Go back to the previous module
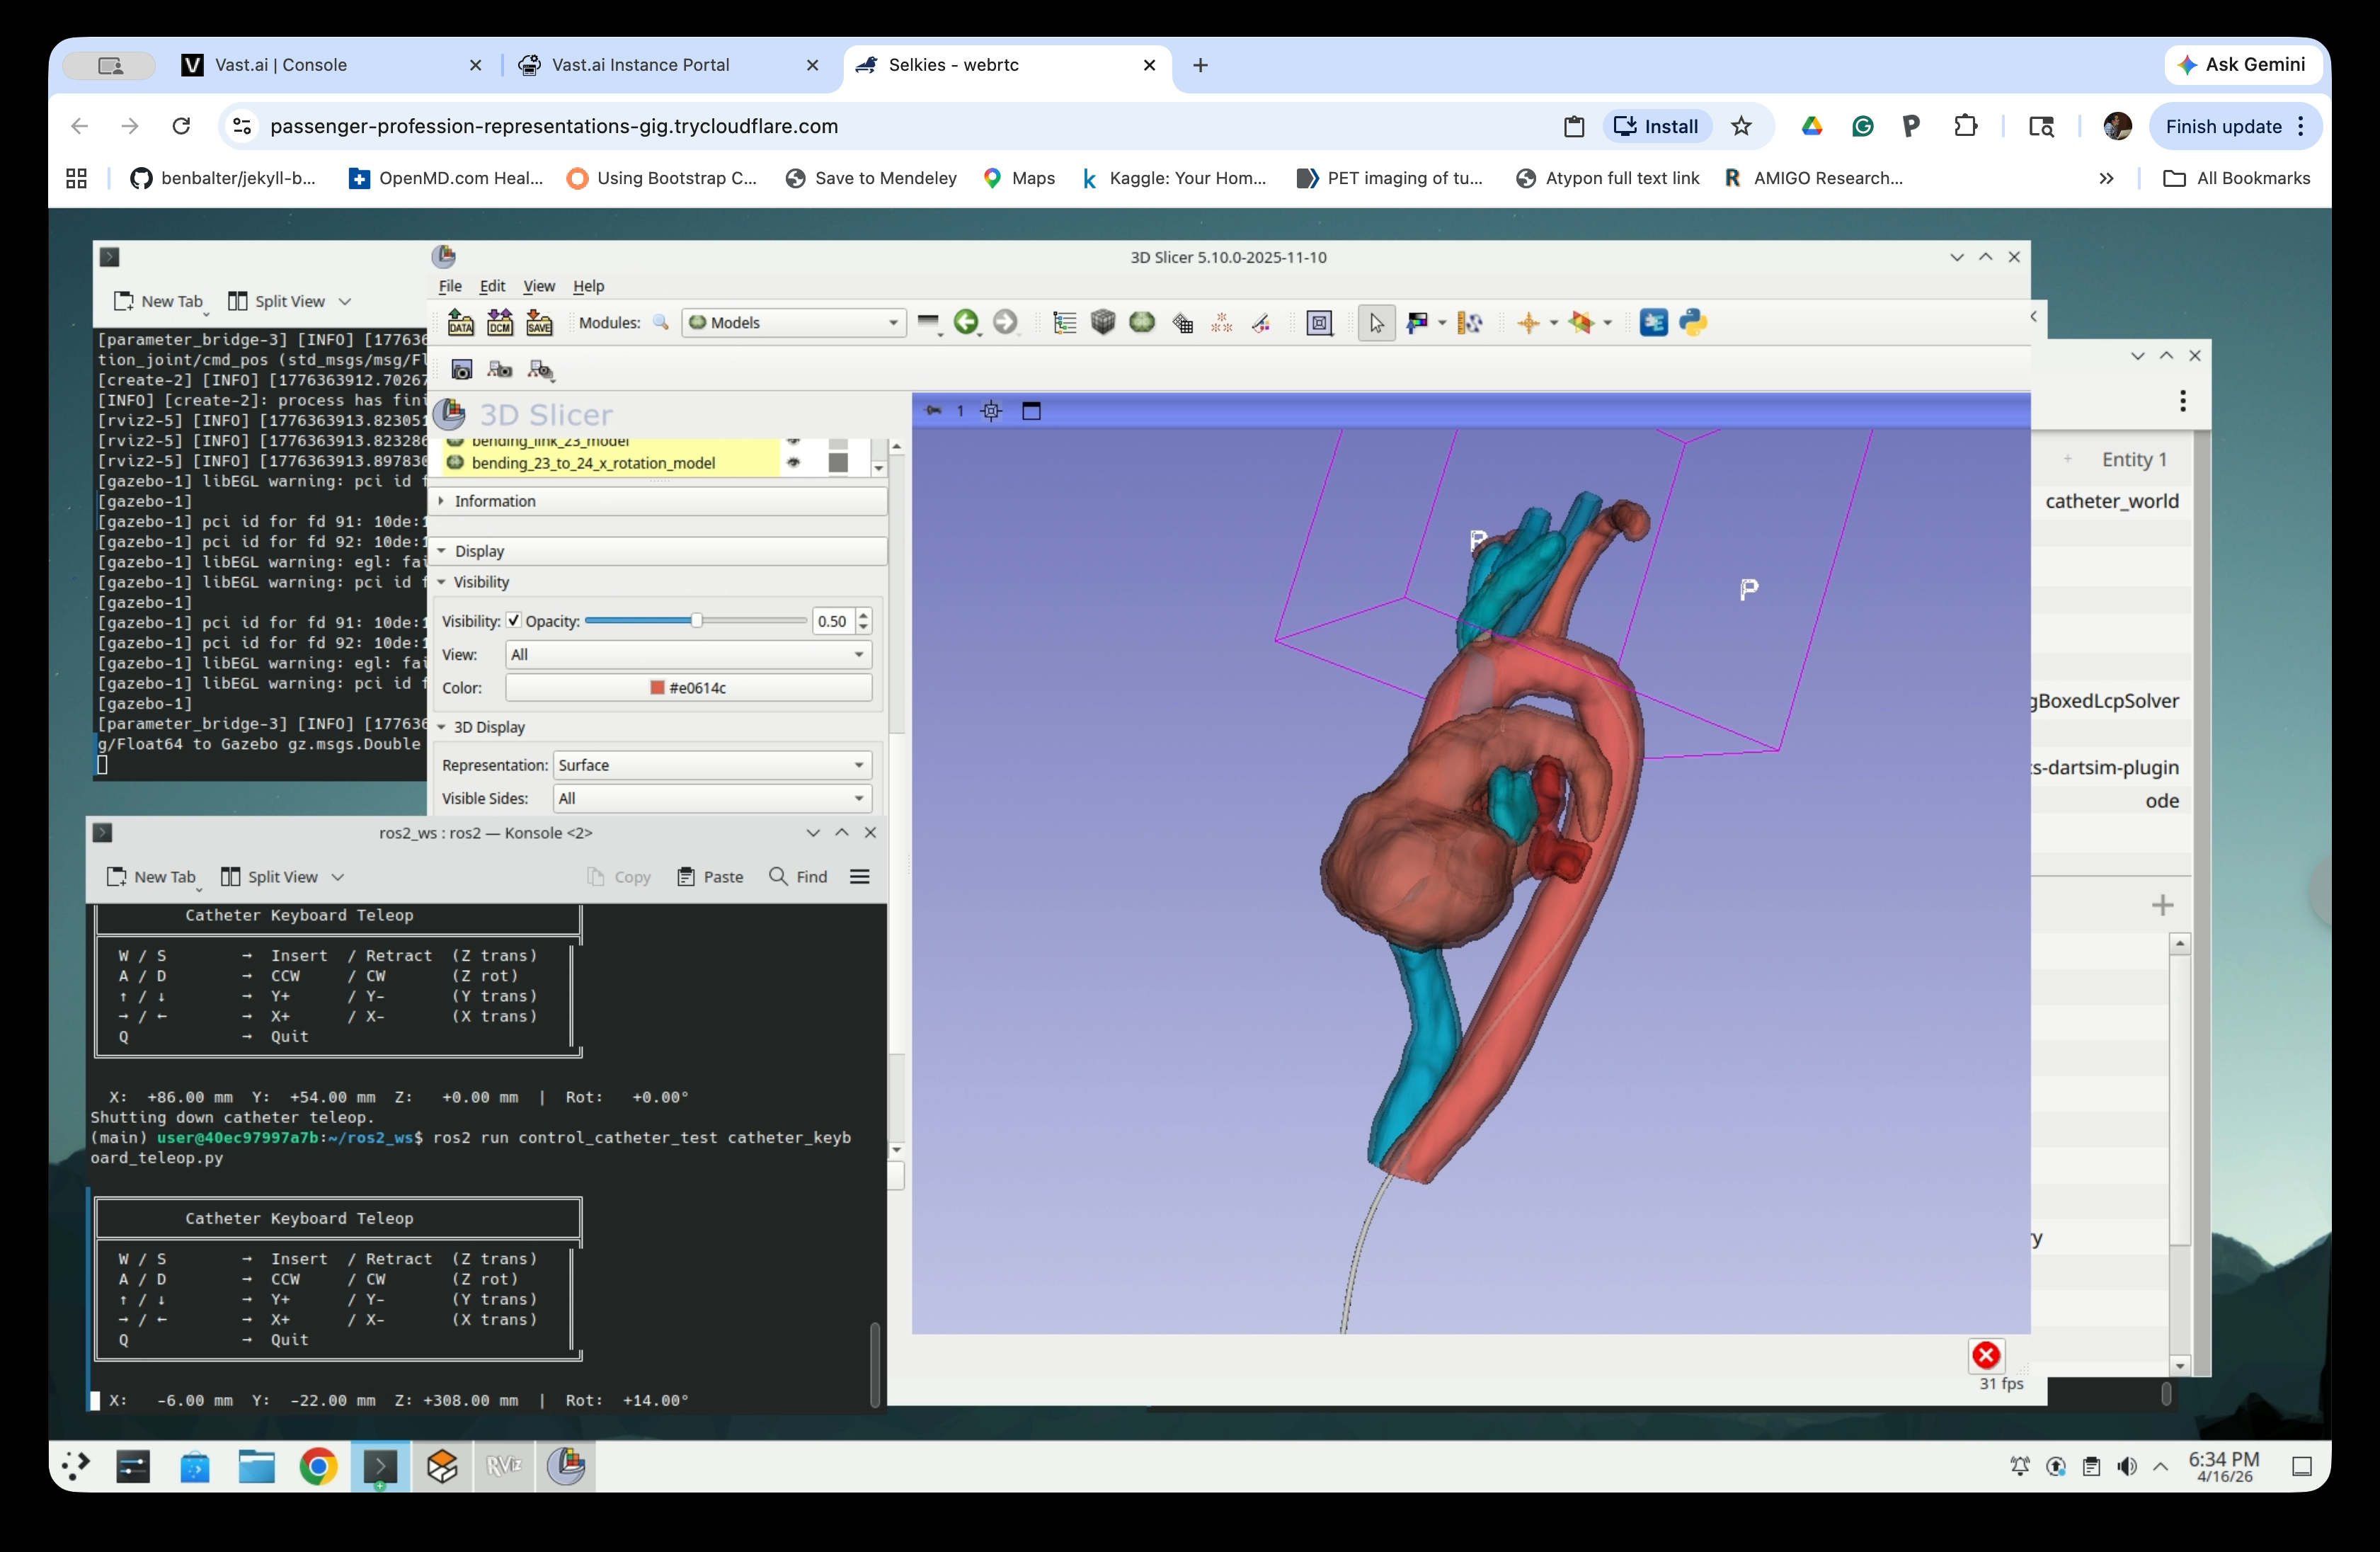The height and width of the screenshot is (1552, 2380). click(966, 322)
